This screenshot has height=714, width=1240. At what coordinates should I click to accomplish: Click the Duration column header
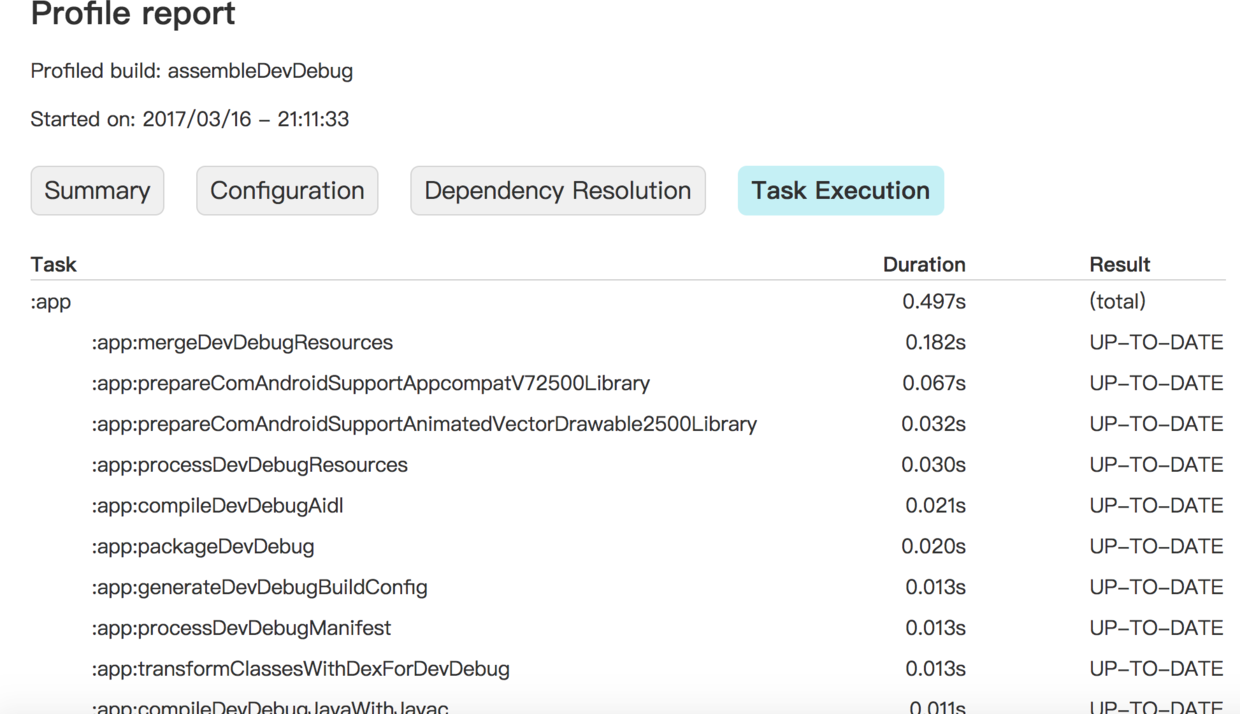click(x=923, y=265)
